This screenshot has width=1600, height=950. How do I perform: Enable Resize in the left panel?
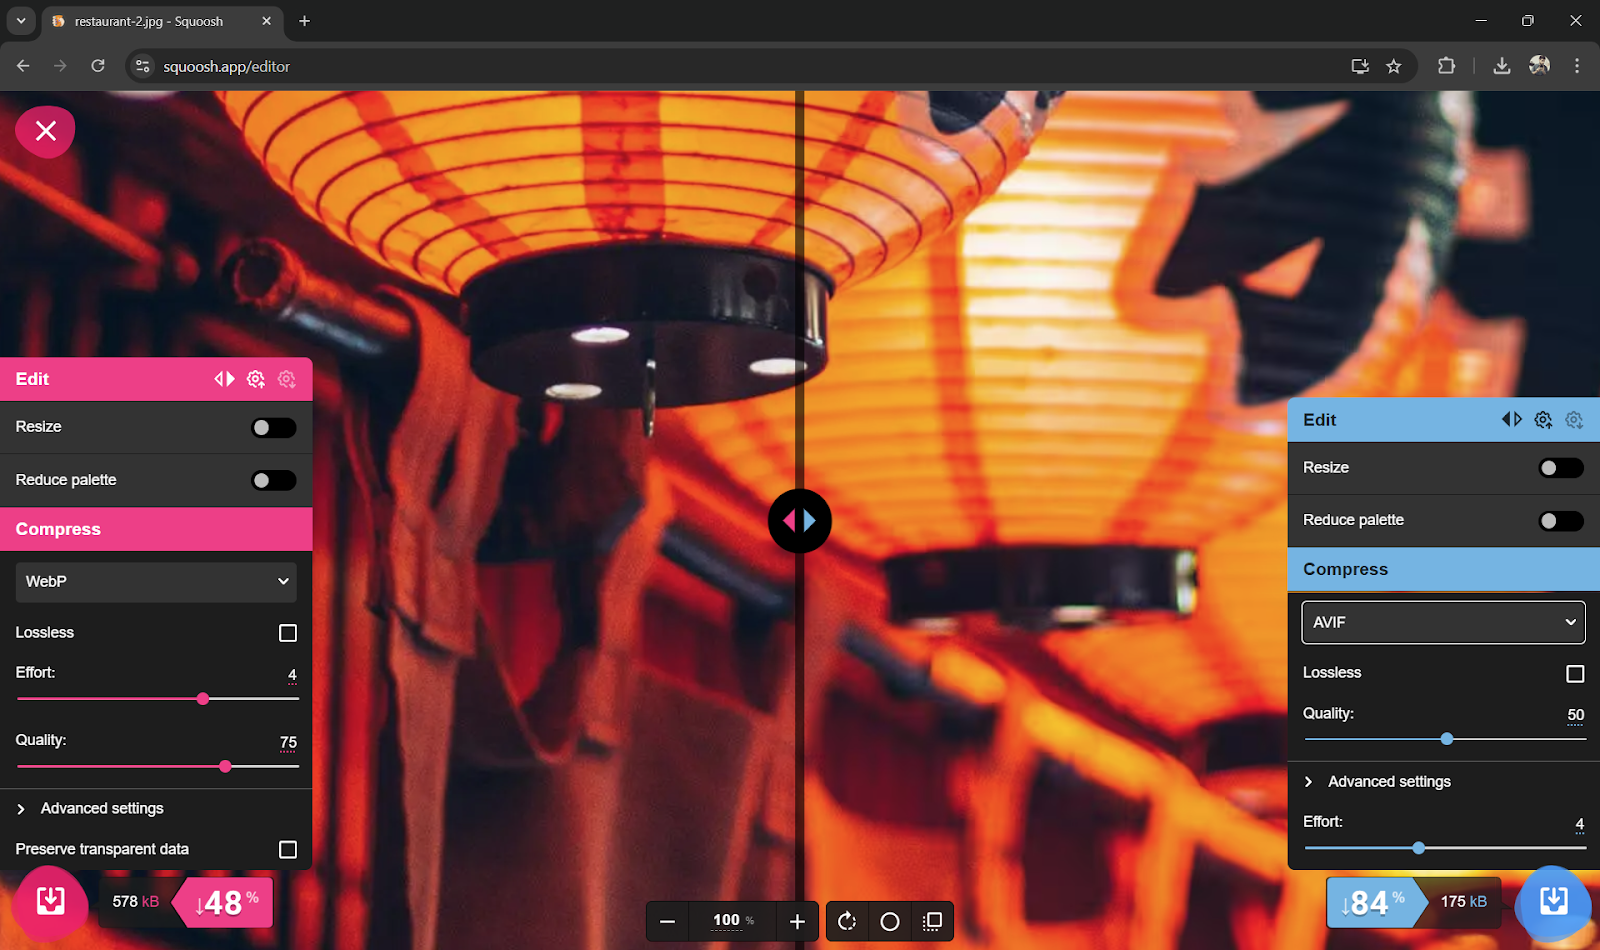point(273,428)
